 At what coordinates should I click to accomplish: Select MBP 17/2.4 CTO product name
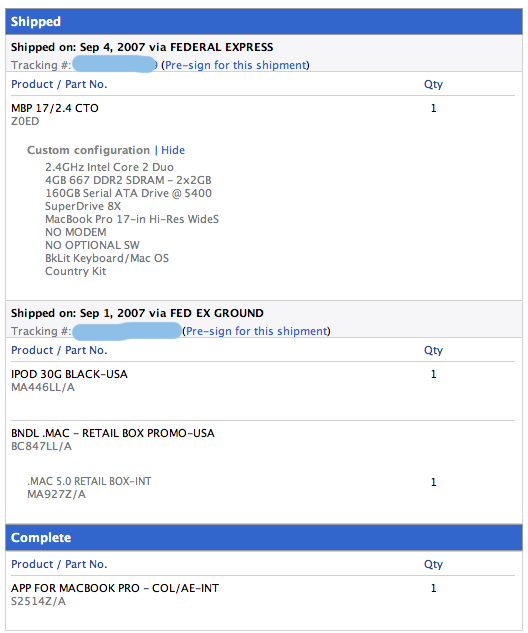tap(55, 108)
